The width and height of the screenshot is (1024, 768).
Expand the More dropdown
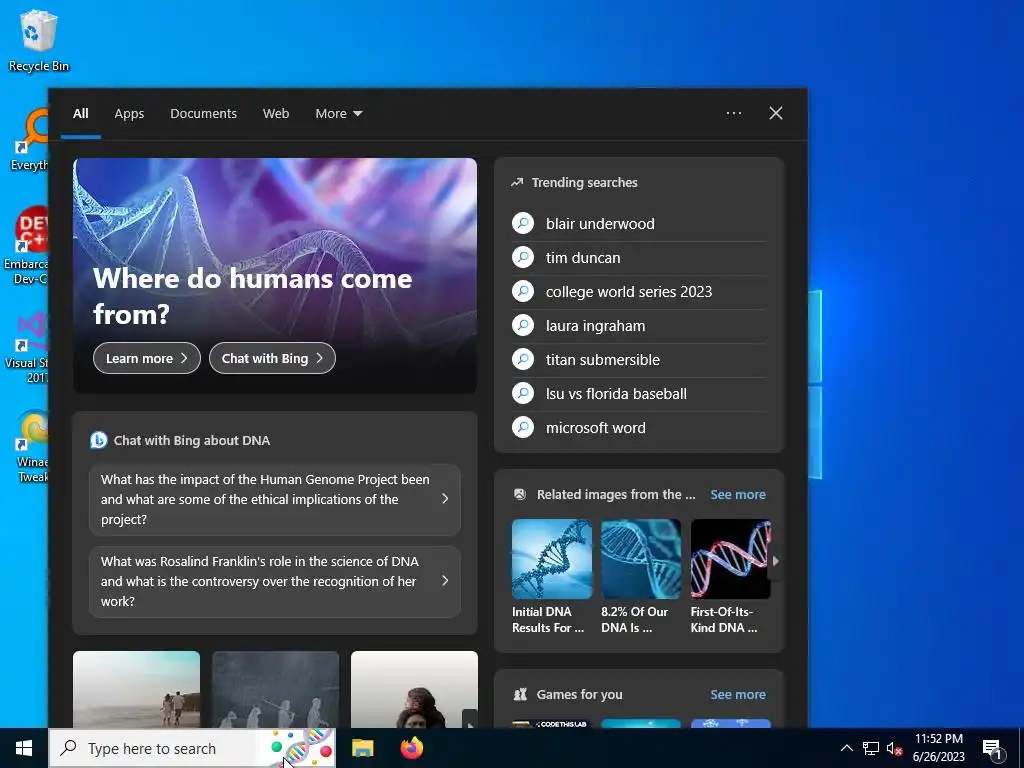point(338,114)
